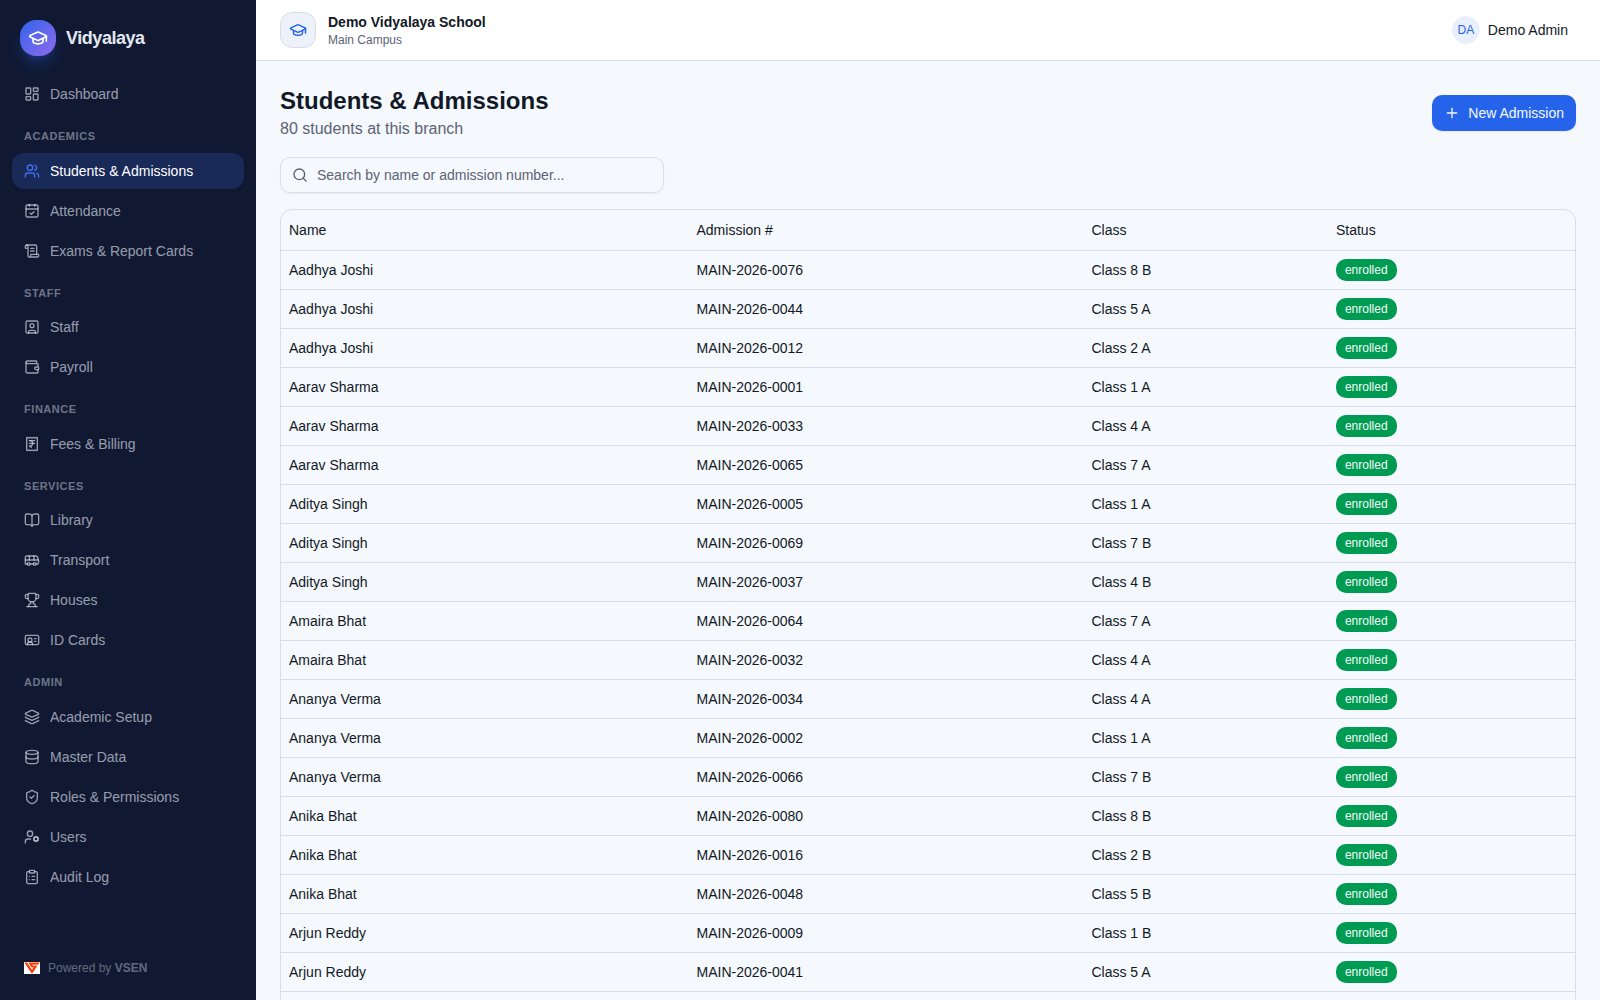Click student name in MAIN-2026-0032 row
This screenshot has width=1600, height=1000.
tap(328, 660)
